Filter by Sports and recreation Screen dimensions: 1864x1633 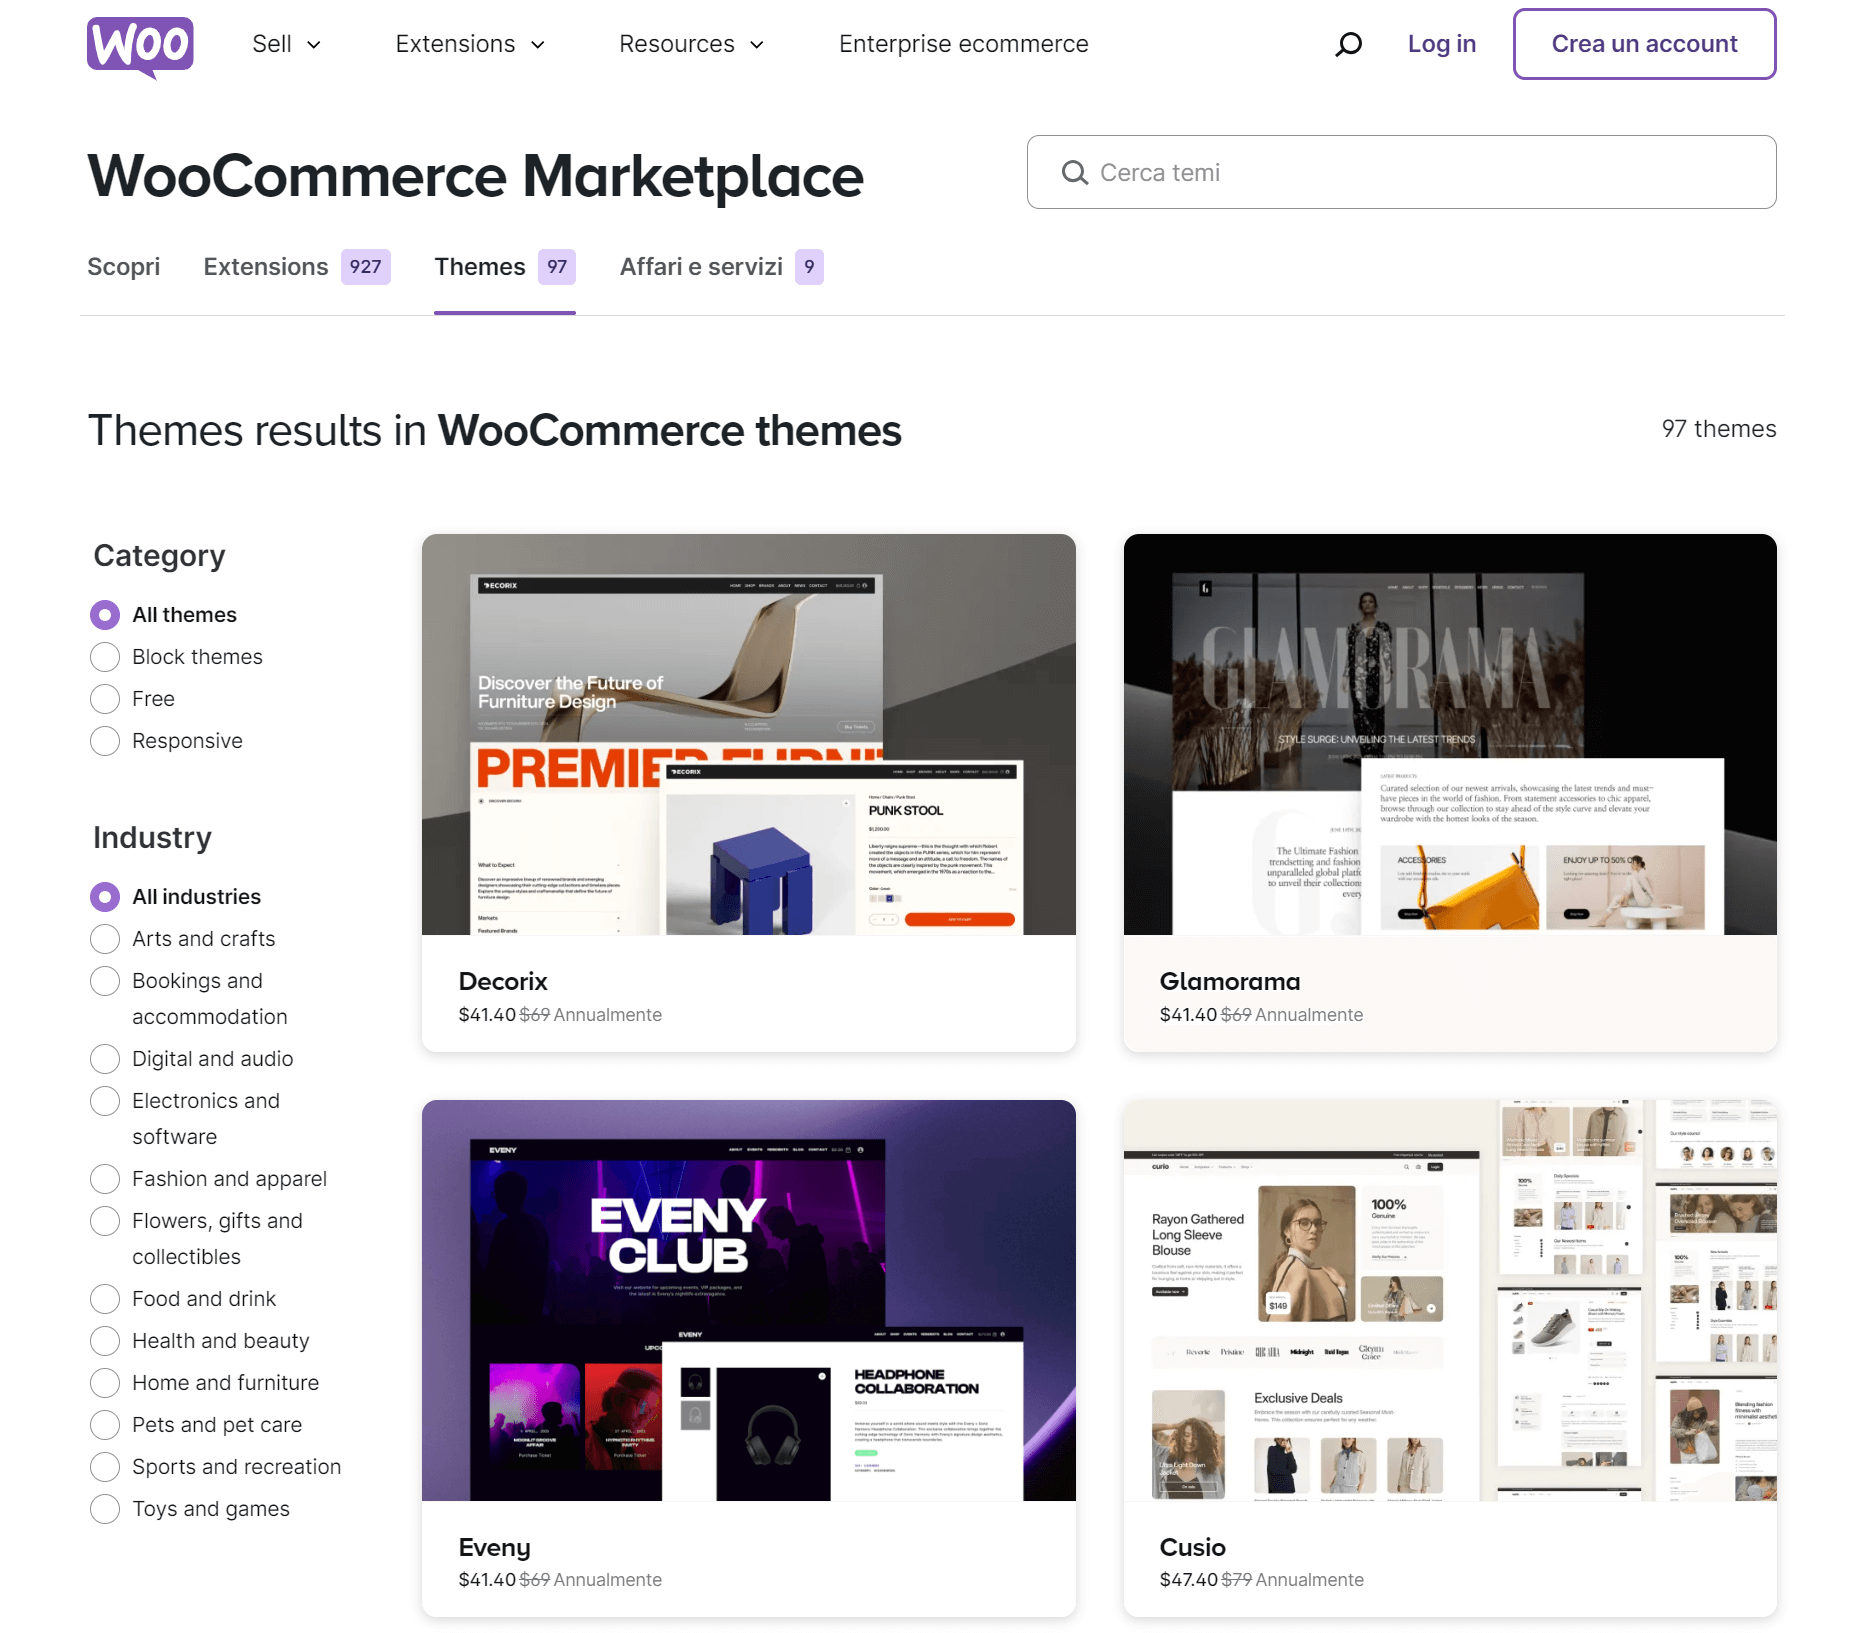[105, 1467]
